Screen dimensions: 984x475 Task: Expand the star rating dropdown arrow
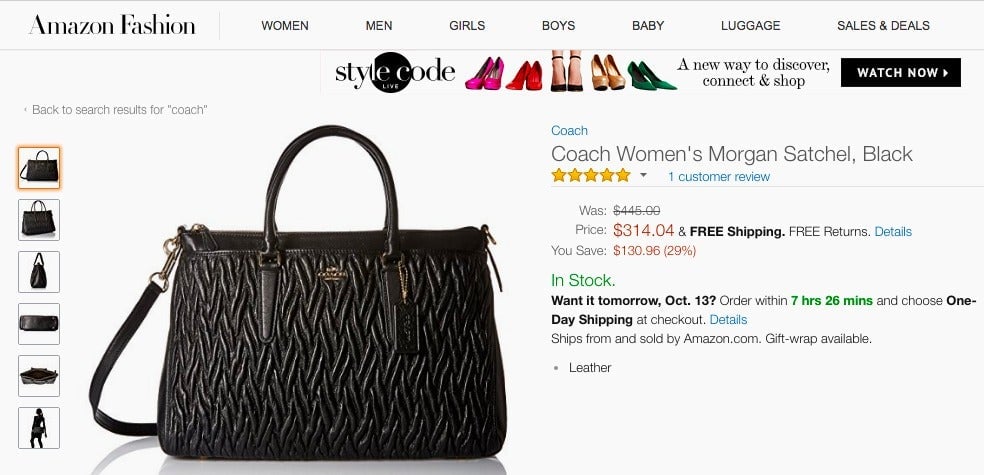coord(643,176)
